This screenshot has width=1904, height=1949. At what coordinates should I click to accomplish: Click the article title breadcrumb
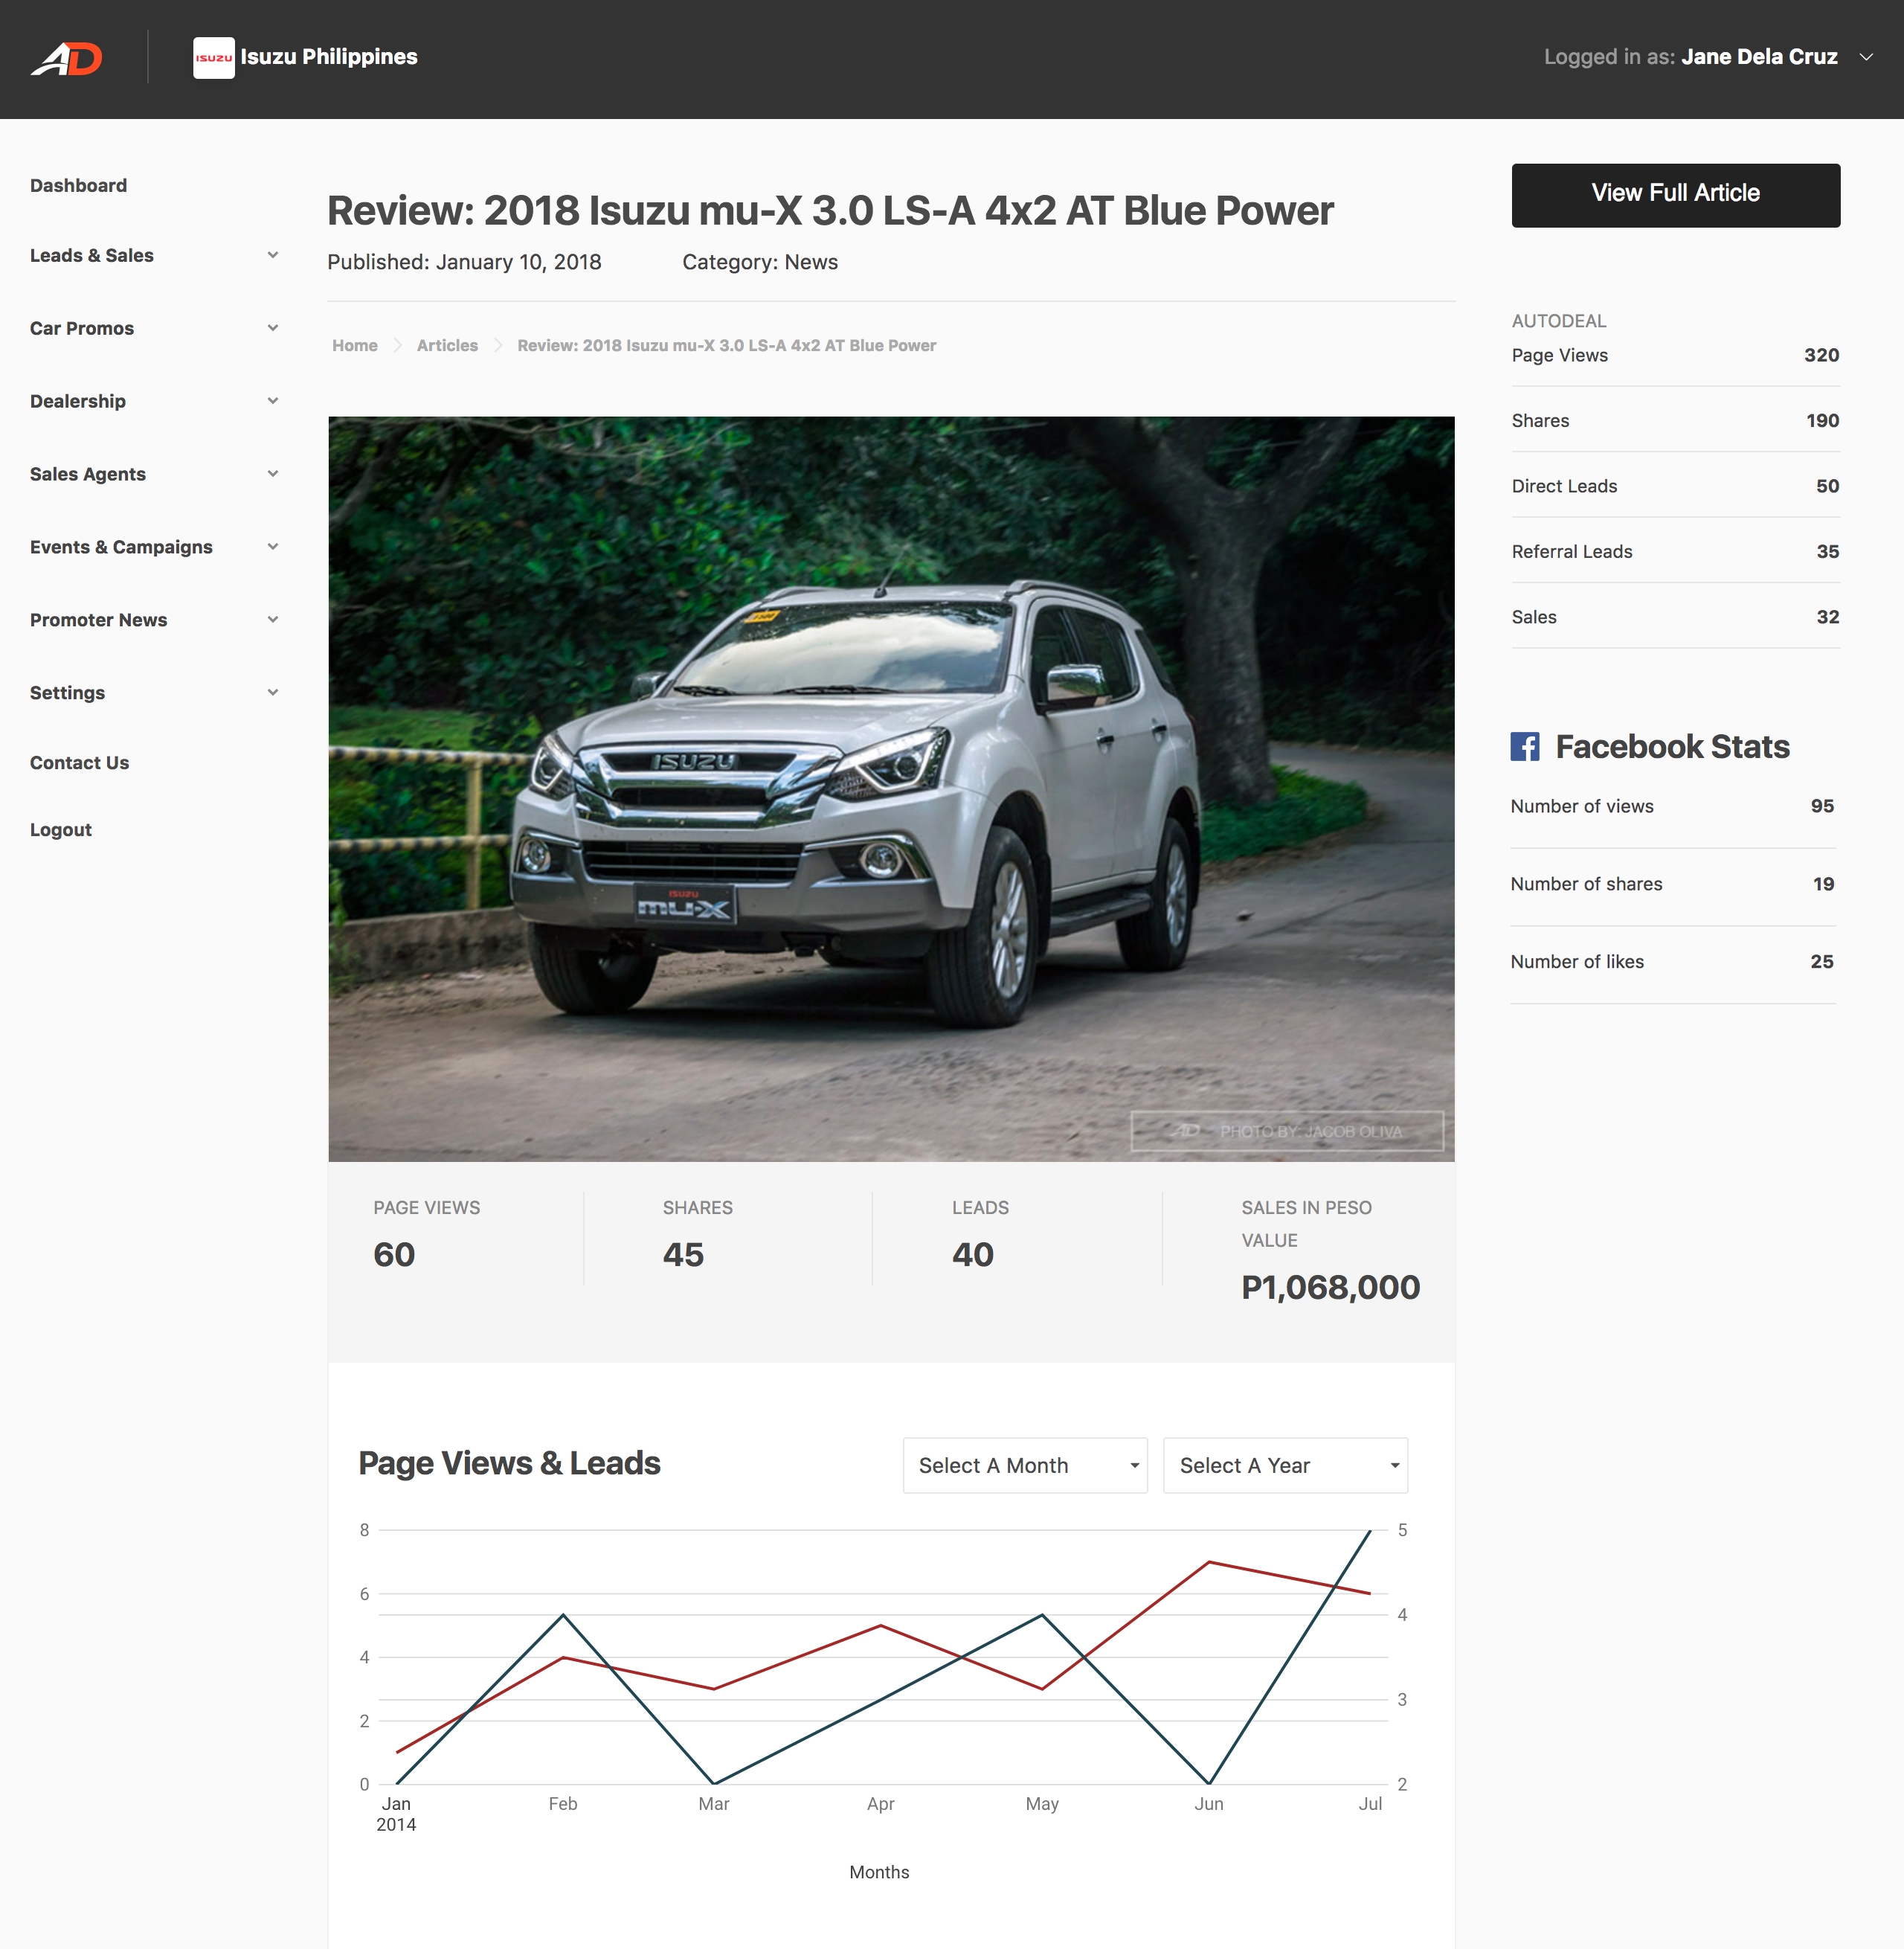[727, 345]
